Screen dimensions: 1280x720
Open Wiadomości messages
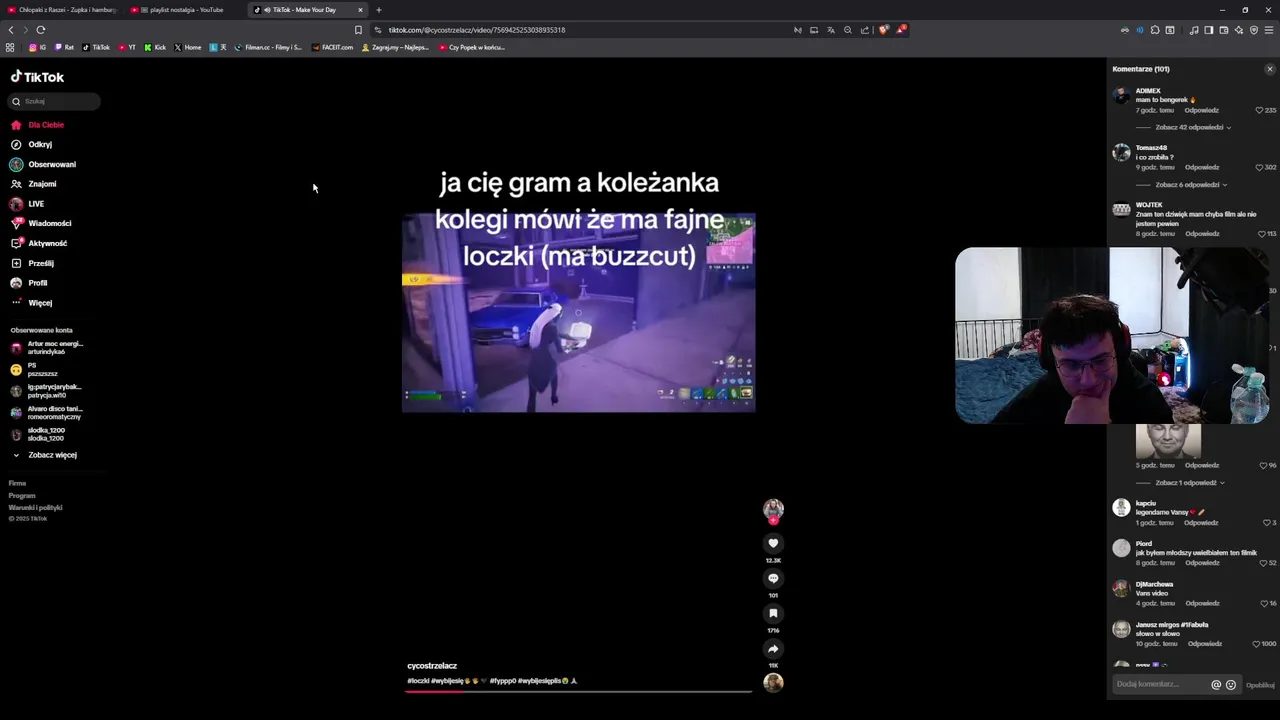coord(40,223)
